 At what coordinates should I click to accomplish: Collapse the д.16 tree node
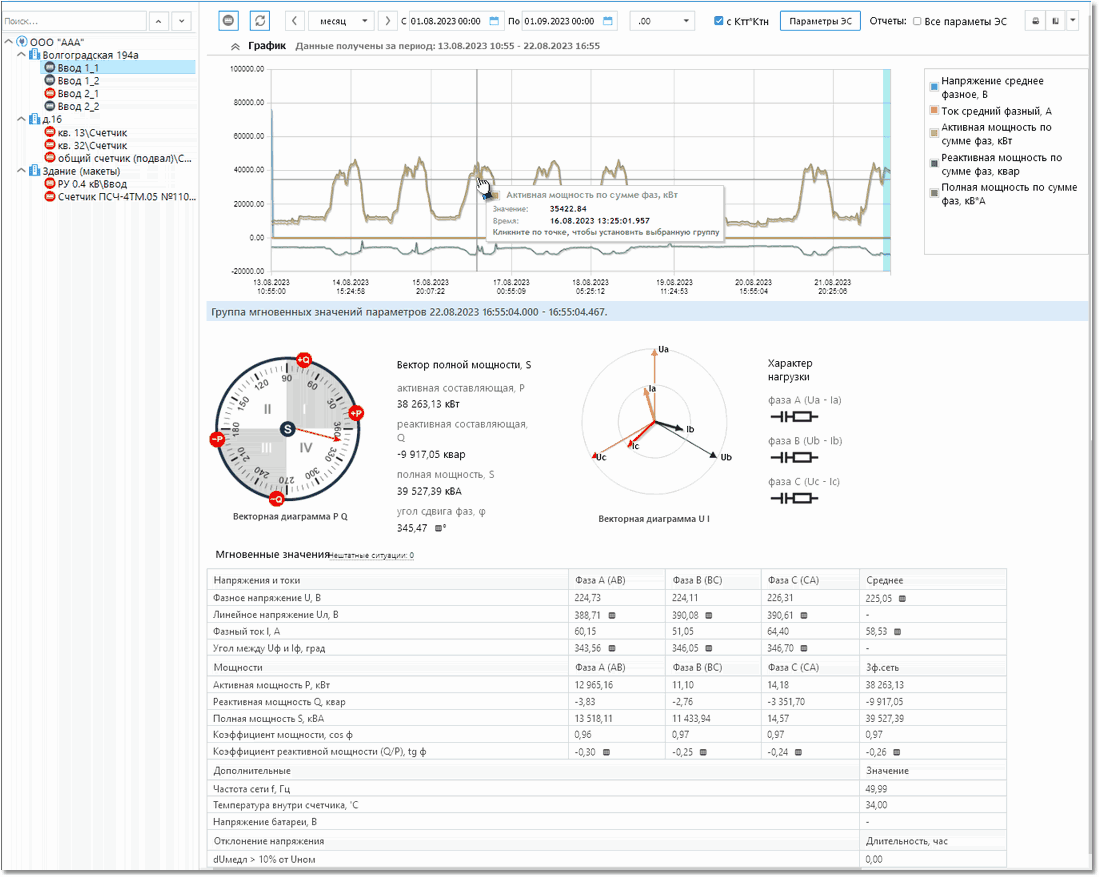[x=21, y=119]
